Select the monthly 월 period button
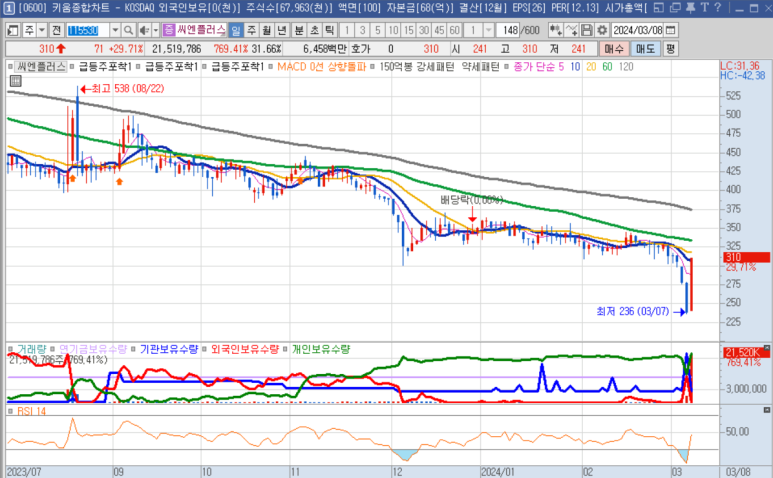Screen dimensions: 773x478 pyautogui.click(x=267, y=30)
